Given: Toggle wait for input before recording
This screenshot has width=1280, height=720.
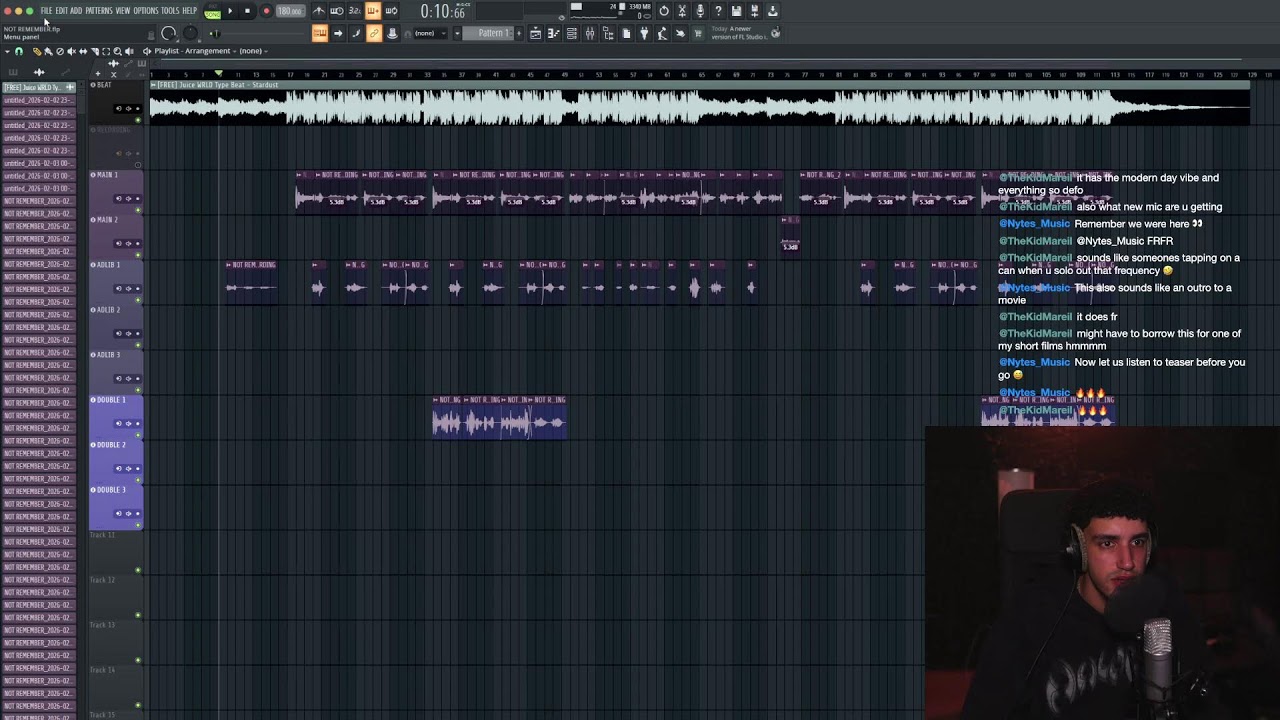Looking at the screenshot, I should pyautogui.click(x=337, y=11).
